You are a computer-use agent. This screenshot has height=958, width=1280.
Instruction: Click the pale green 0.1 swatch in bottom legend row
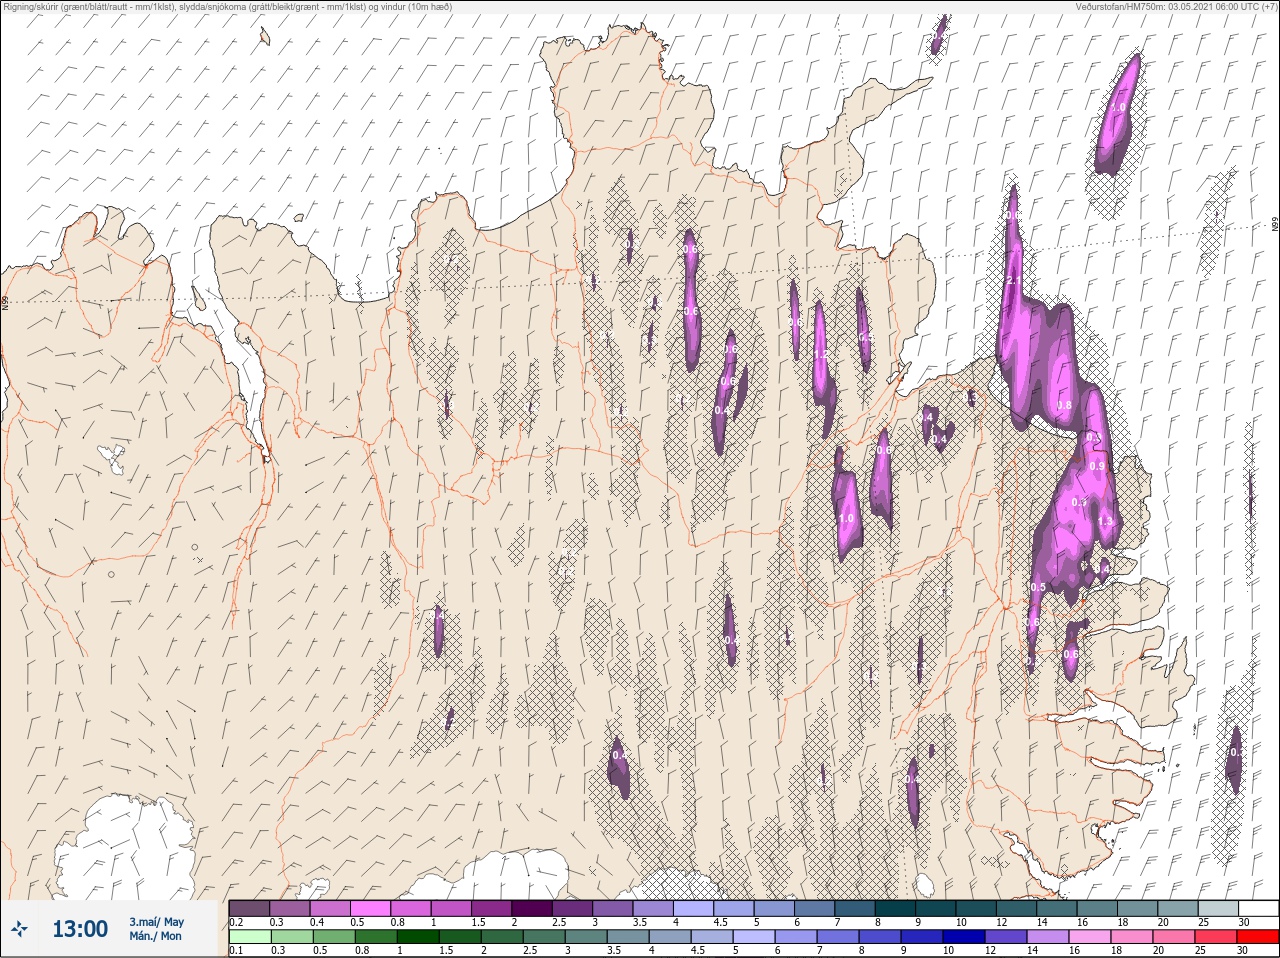coord(249,937)
